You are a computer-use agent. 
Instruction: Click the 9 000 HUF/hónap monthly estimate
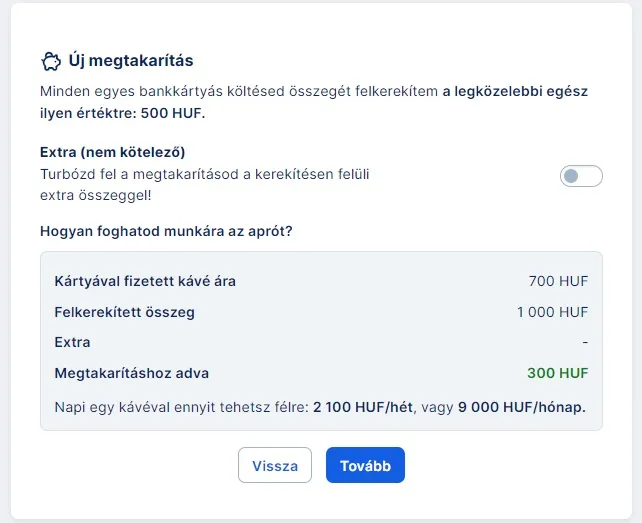click(x=521, y=407)
